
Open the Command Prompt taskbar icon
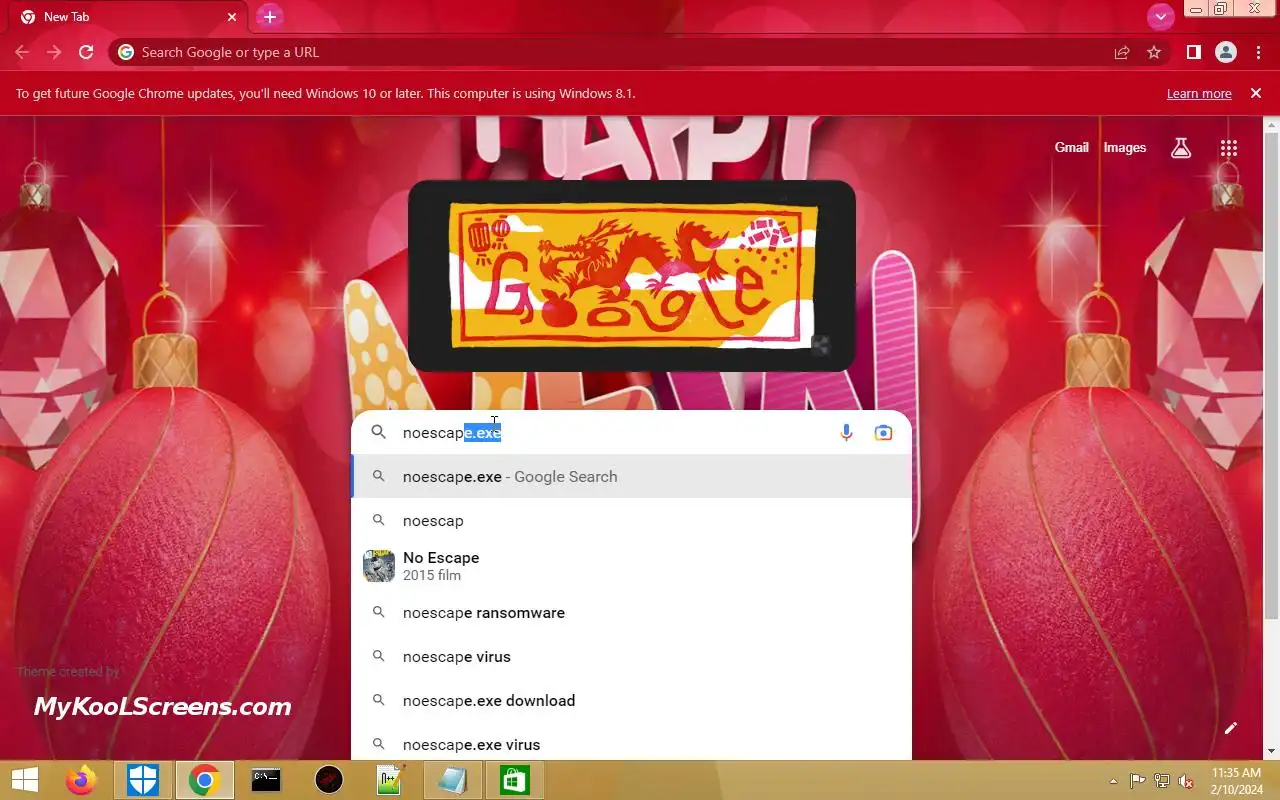[x=266, y=780]
